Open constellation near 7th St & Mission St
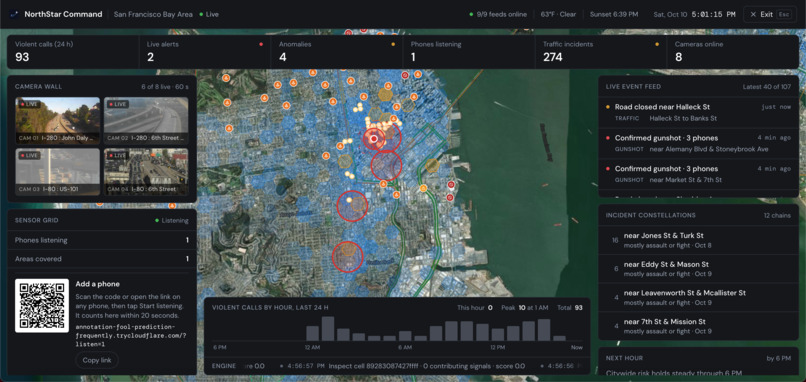The width and height of the screenshot is (806, 382). coord(699,326)
